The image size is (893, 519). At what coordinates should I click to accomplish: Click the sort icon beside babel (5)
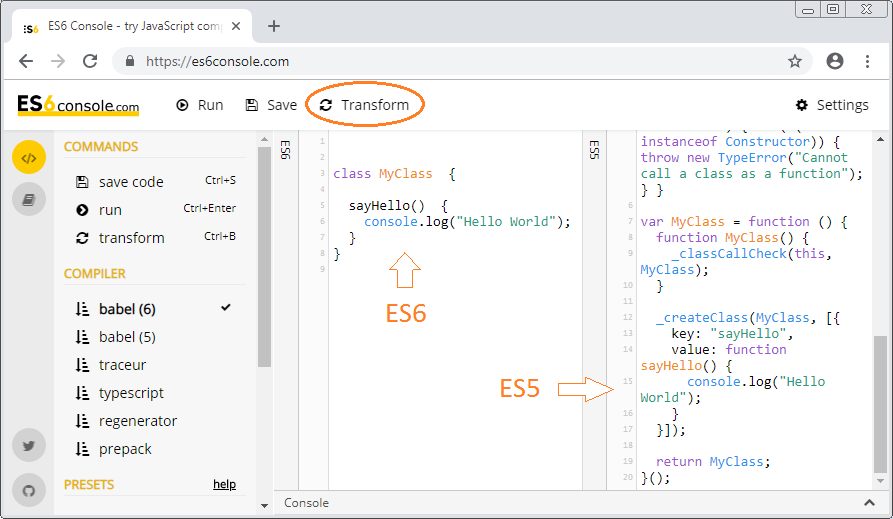point(82,337)
